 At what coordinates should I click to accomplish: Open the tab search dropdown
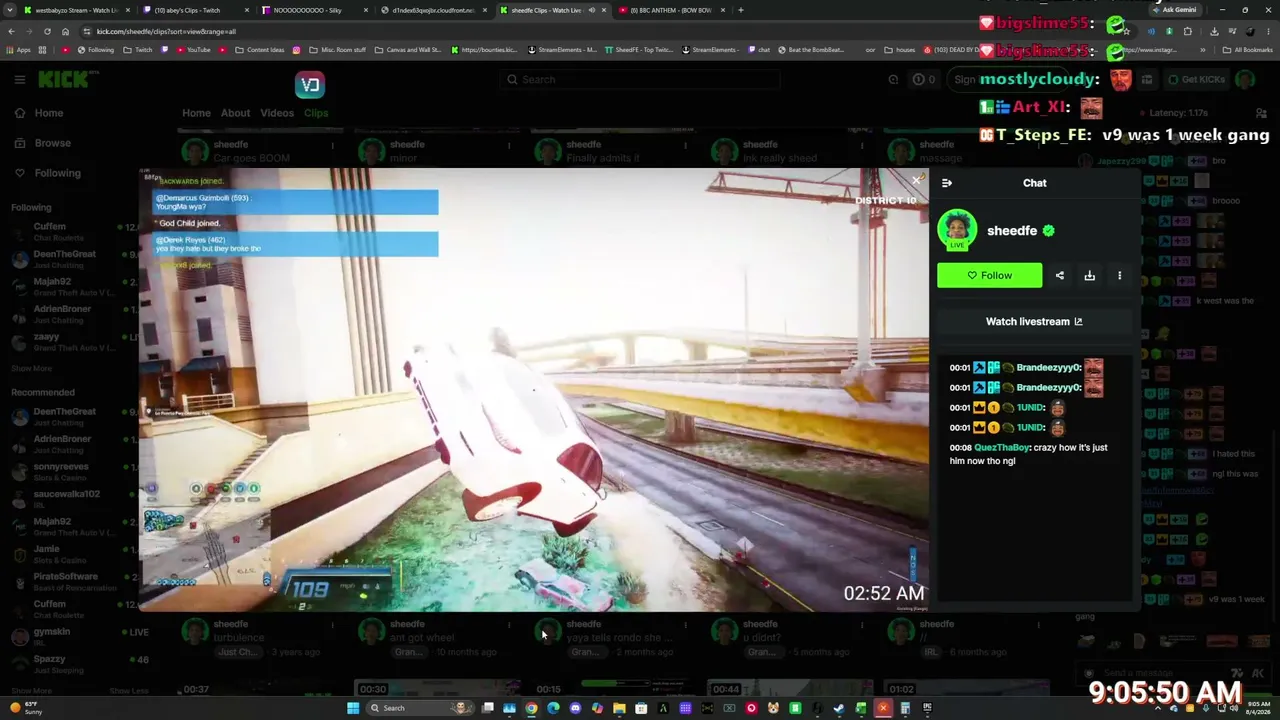(11, 10)
